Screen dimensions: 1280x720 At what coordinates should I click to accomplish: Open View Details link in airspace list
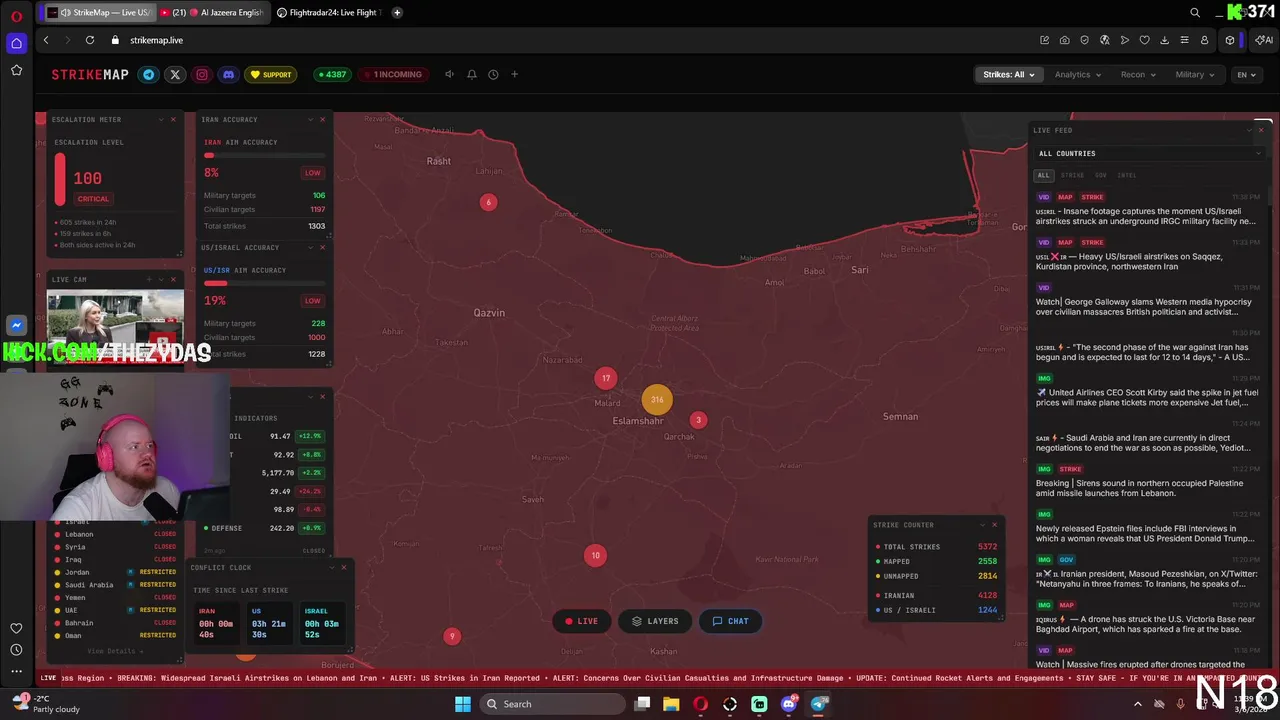point(114,651)
